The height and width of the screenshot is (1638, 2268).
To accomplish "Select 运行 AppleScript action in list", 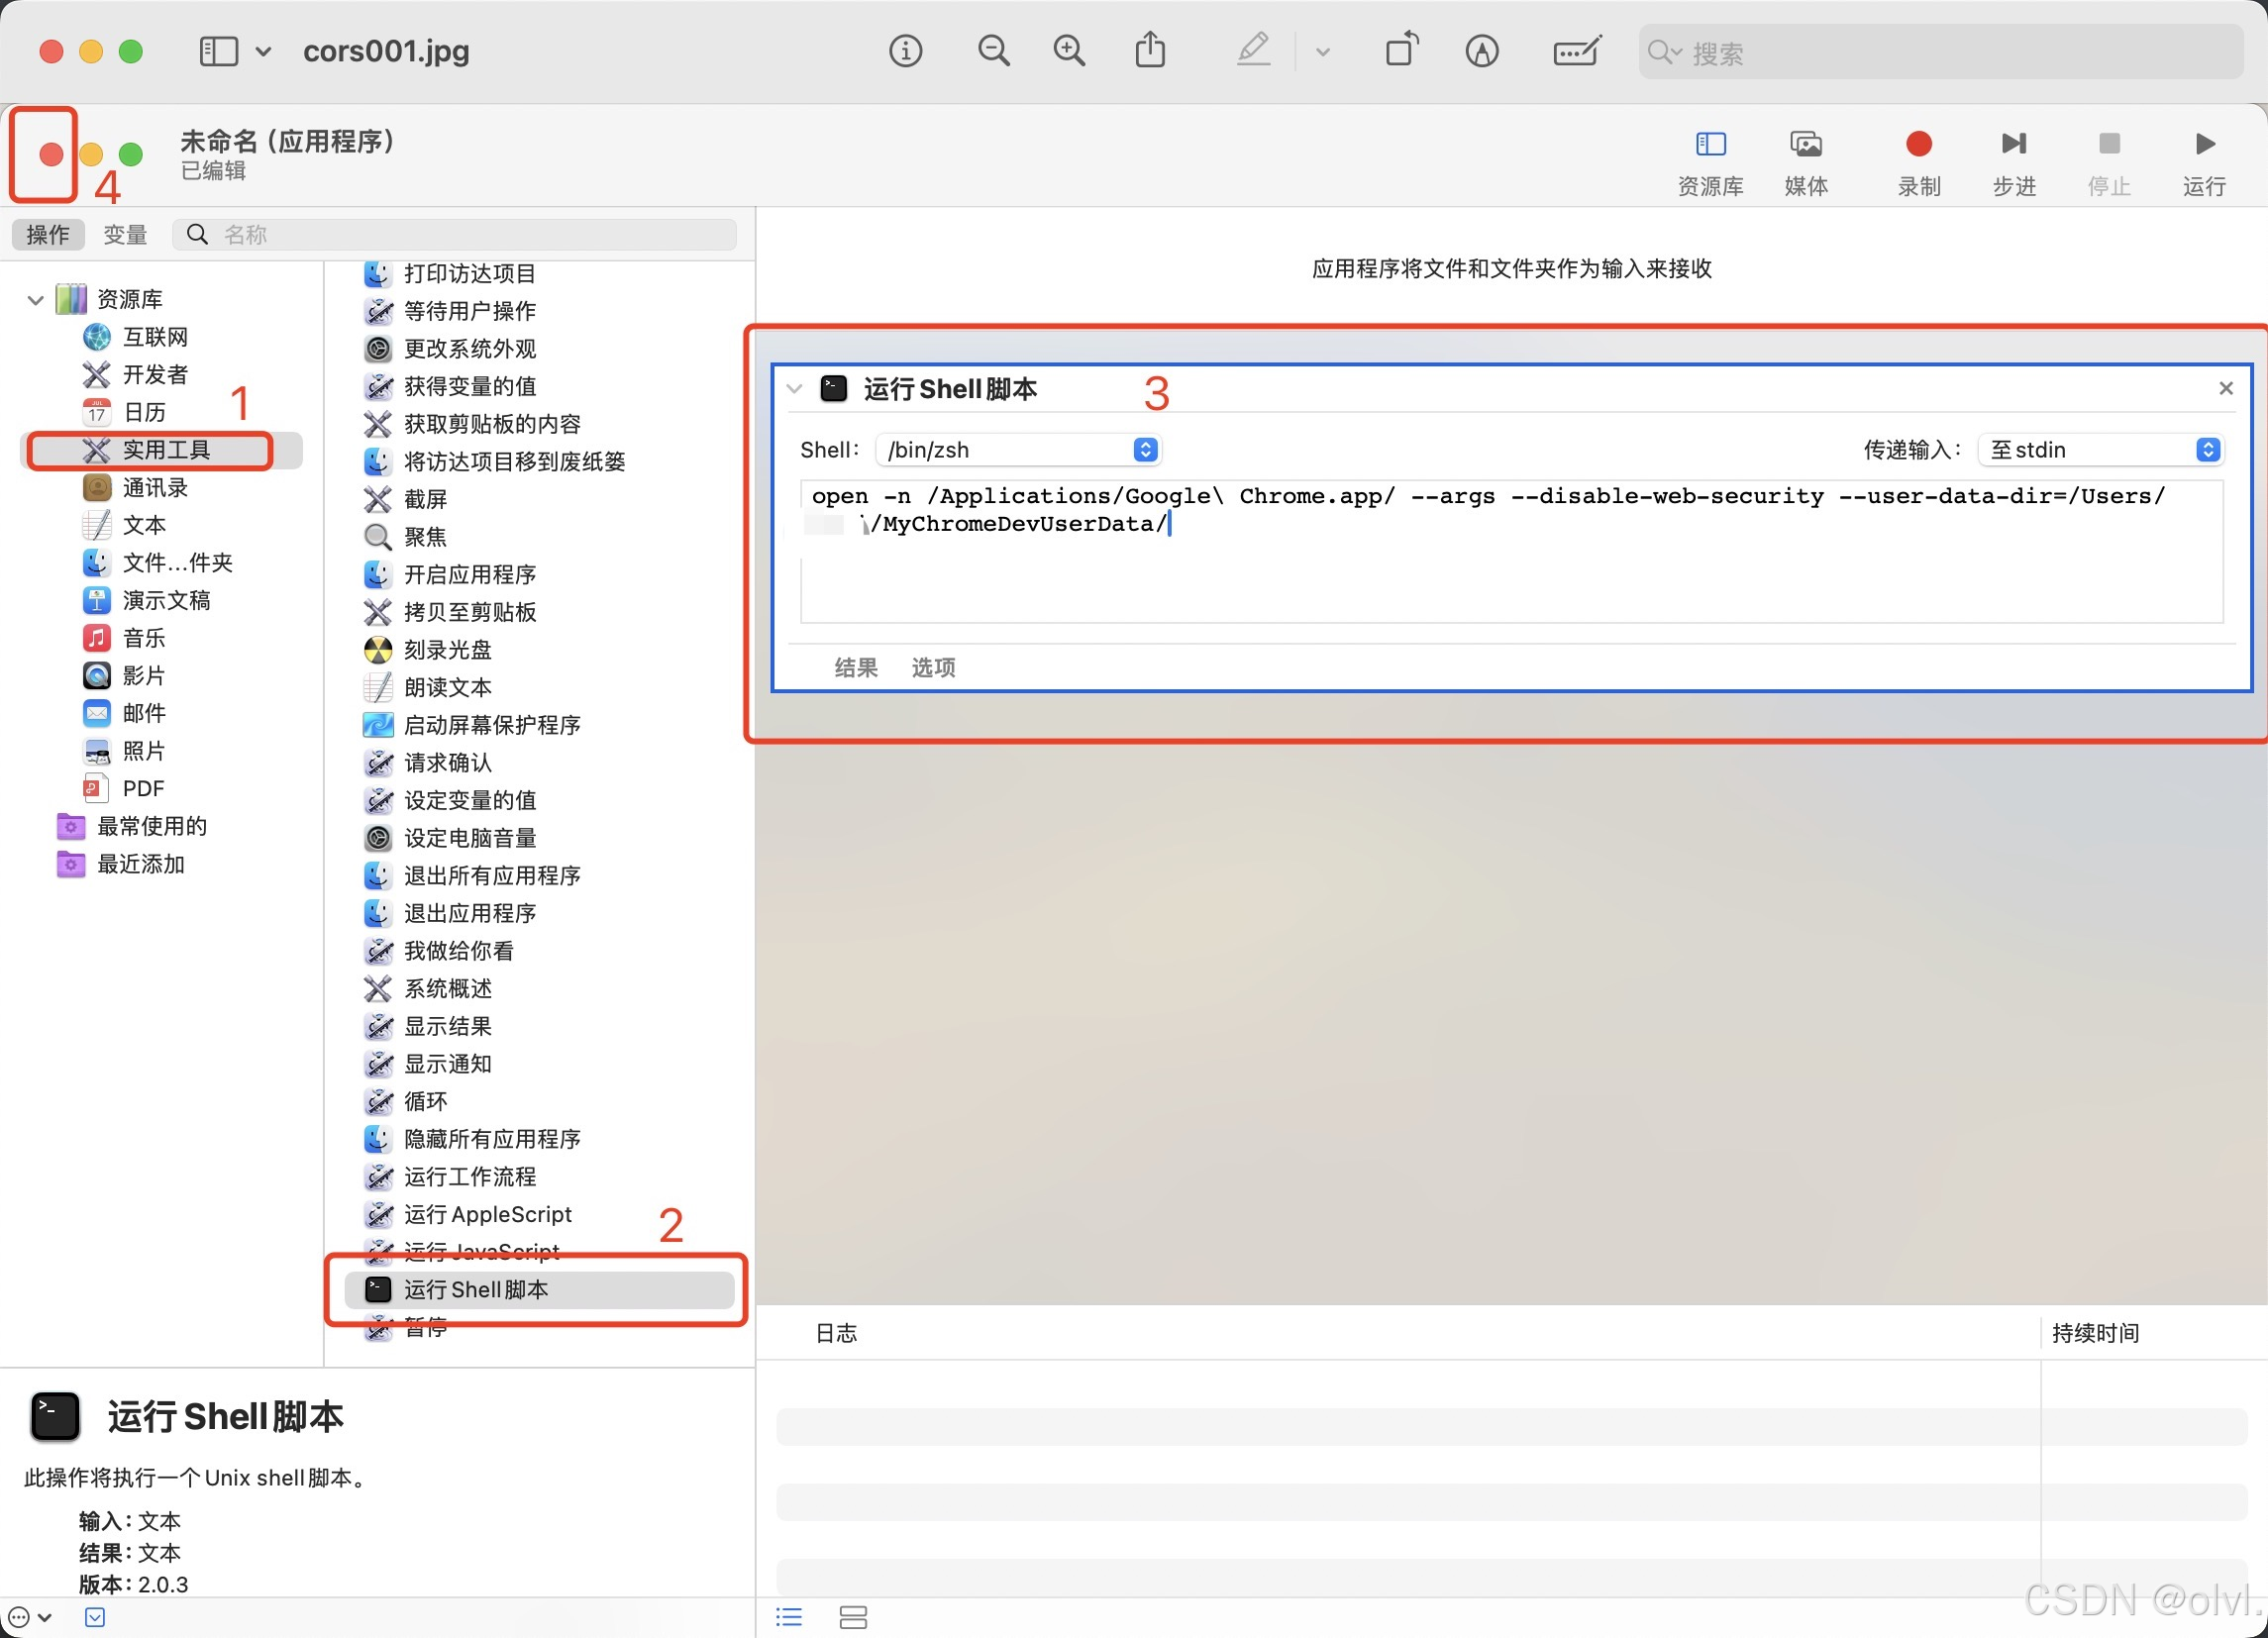I will [487, 1214].
